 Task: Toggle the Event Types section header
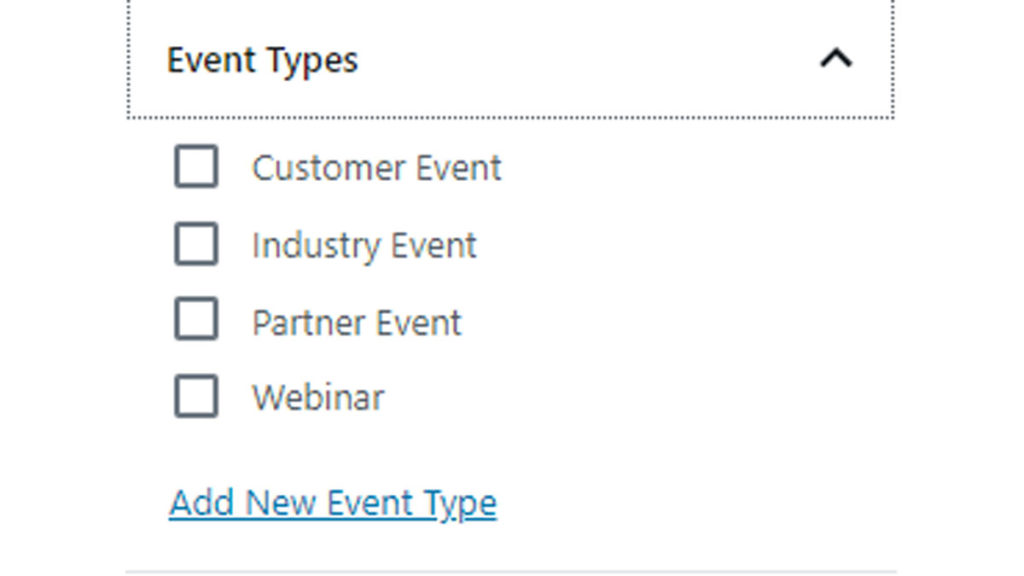pos(510,60)
